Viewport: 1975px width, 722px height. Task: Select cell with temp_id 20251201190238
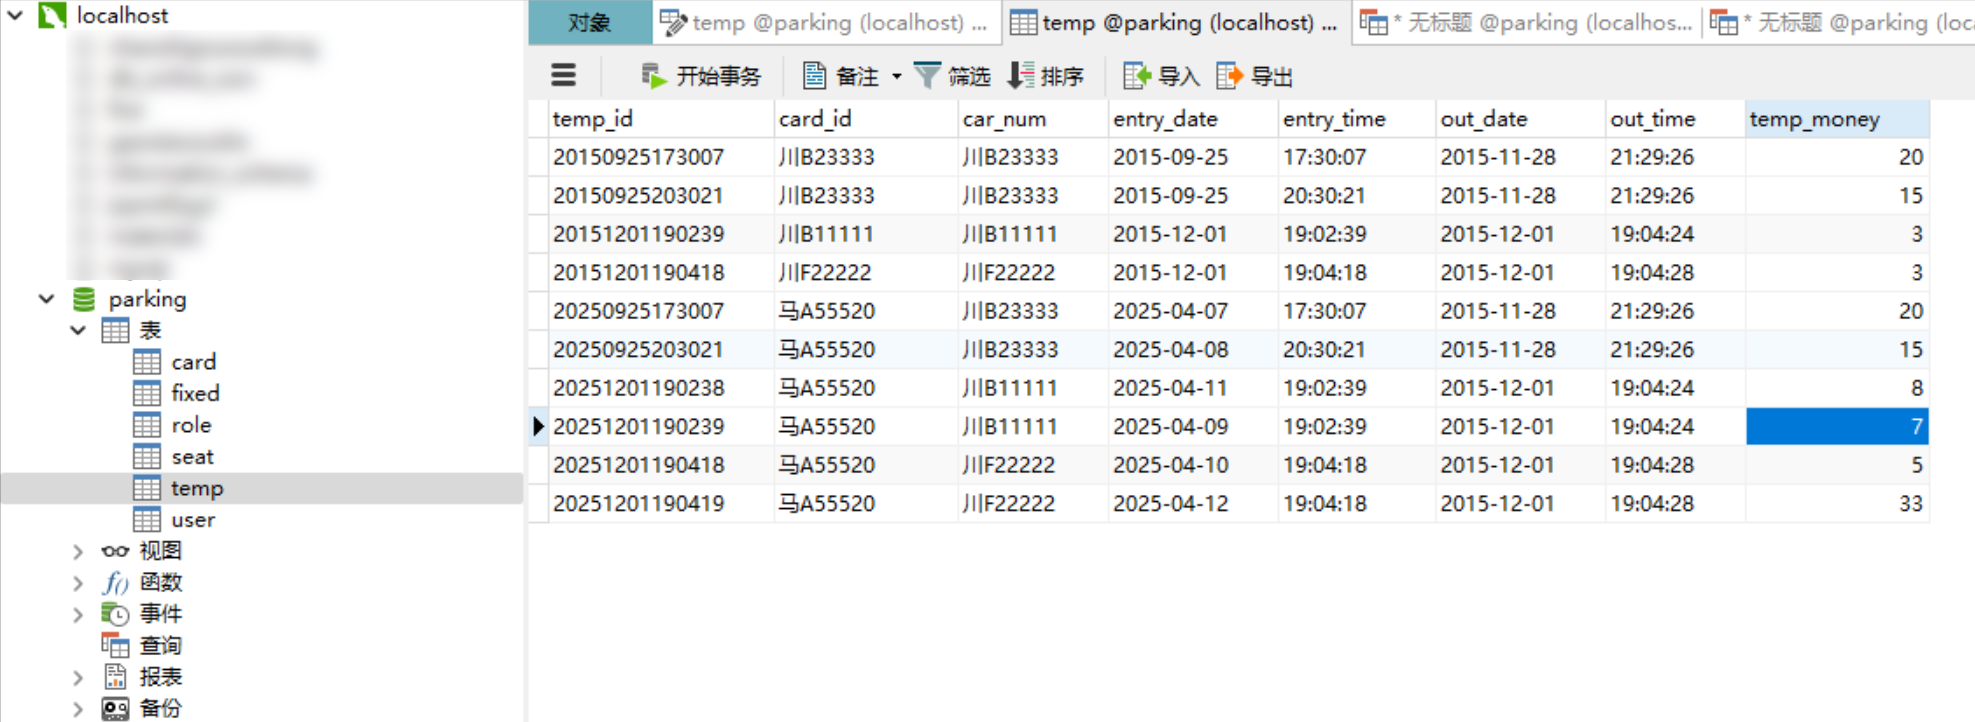pos(661,388)
